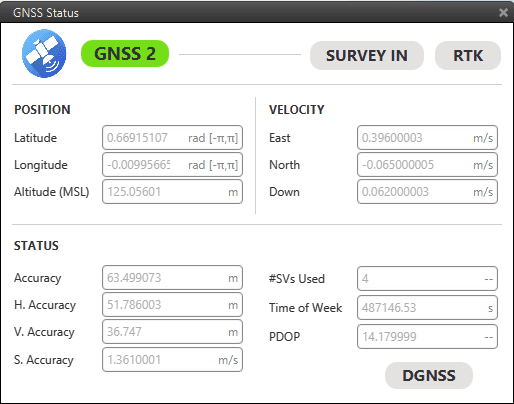The height and width of the screenshot is (404, 514).
Task: Click the STATUS section heading
Action: click(36, 246)
